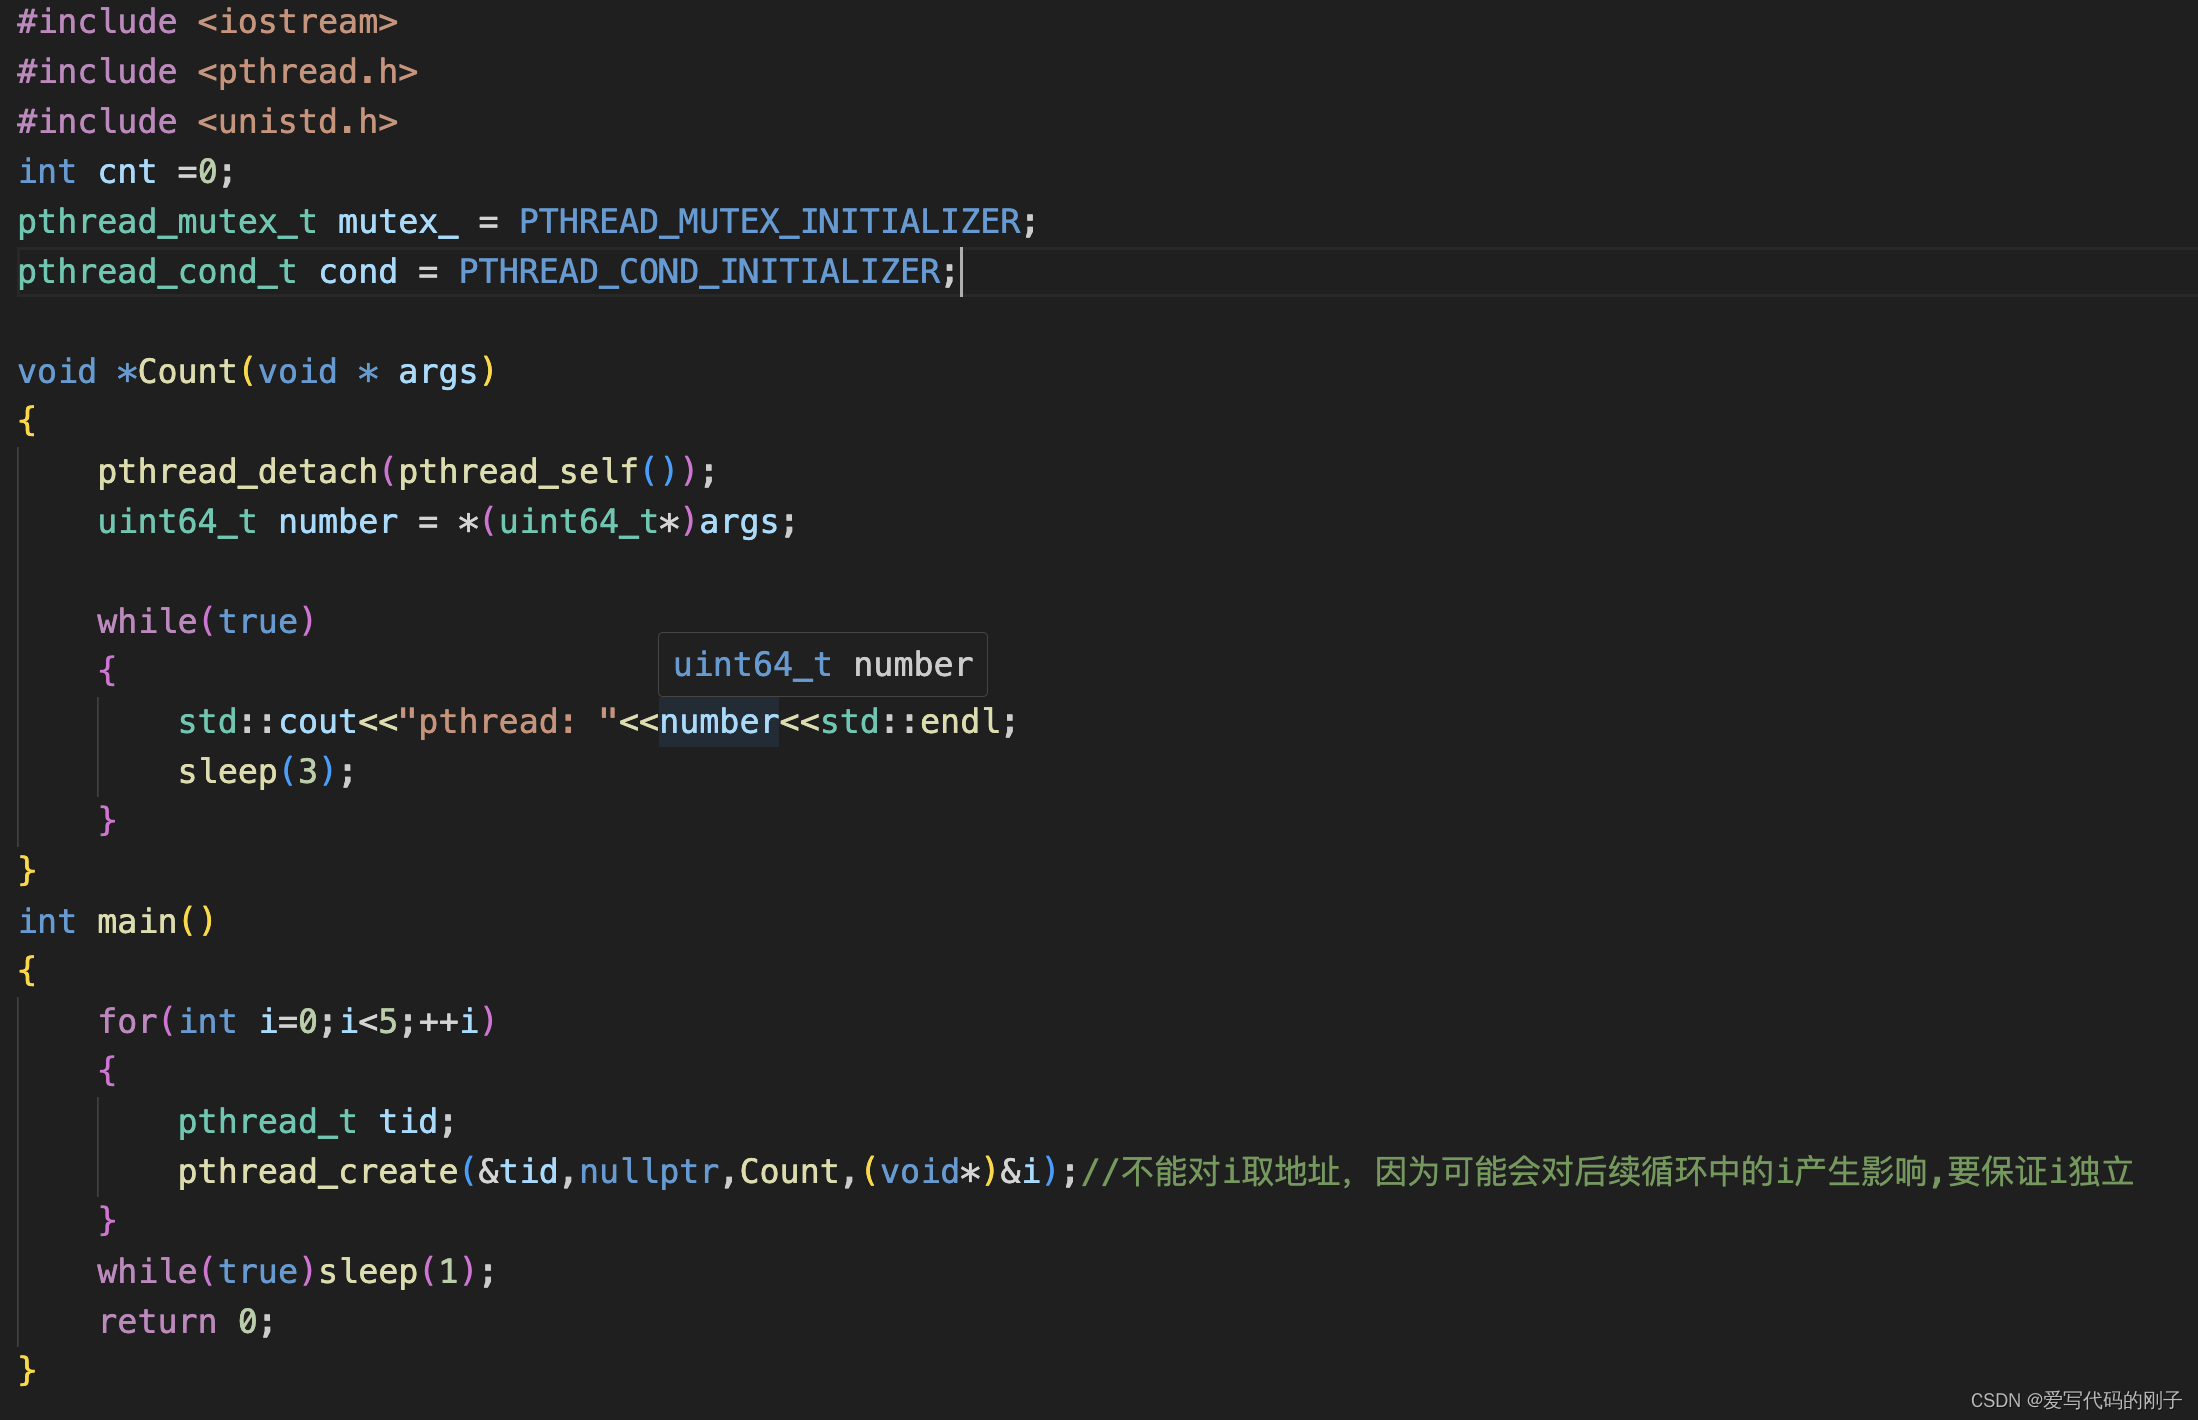Click the 'pthread_create' call
The width and height of the screenshot is (2198, 1420).
(x=318, y=1172)
